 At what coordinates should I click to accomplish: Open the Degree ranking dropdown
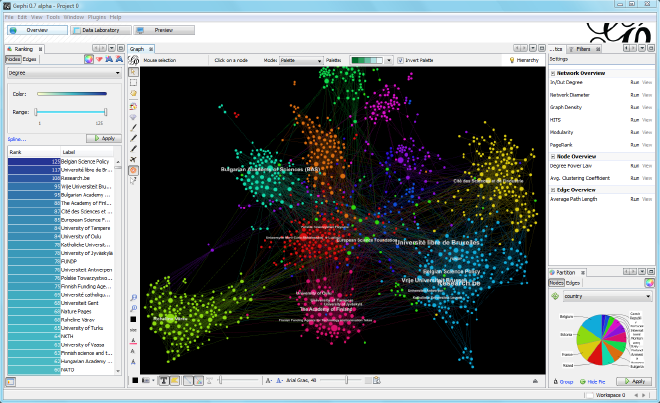(64, 73)
